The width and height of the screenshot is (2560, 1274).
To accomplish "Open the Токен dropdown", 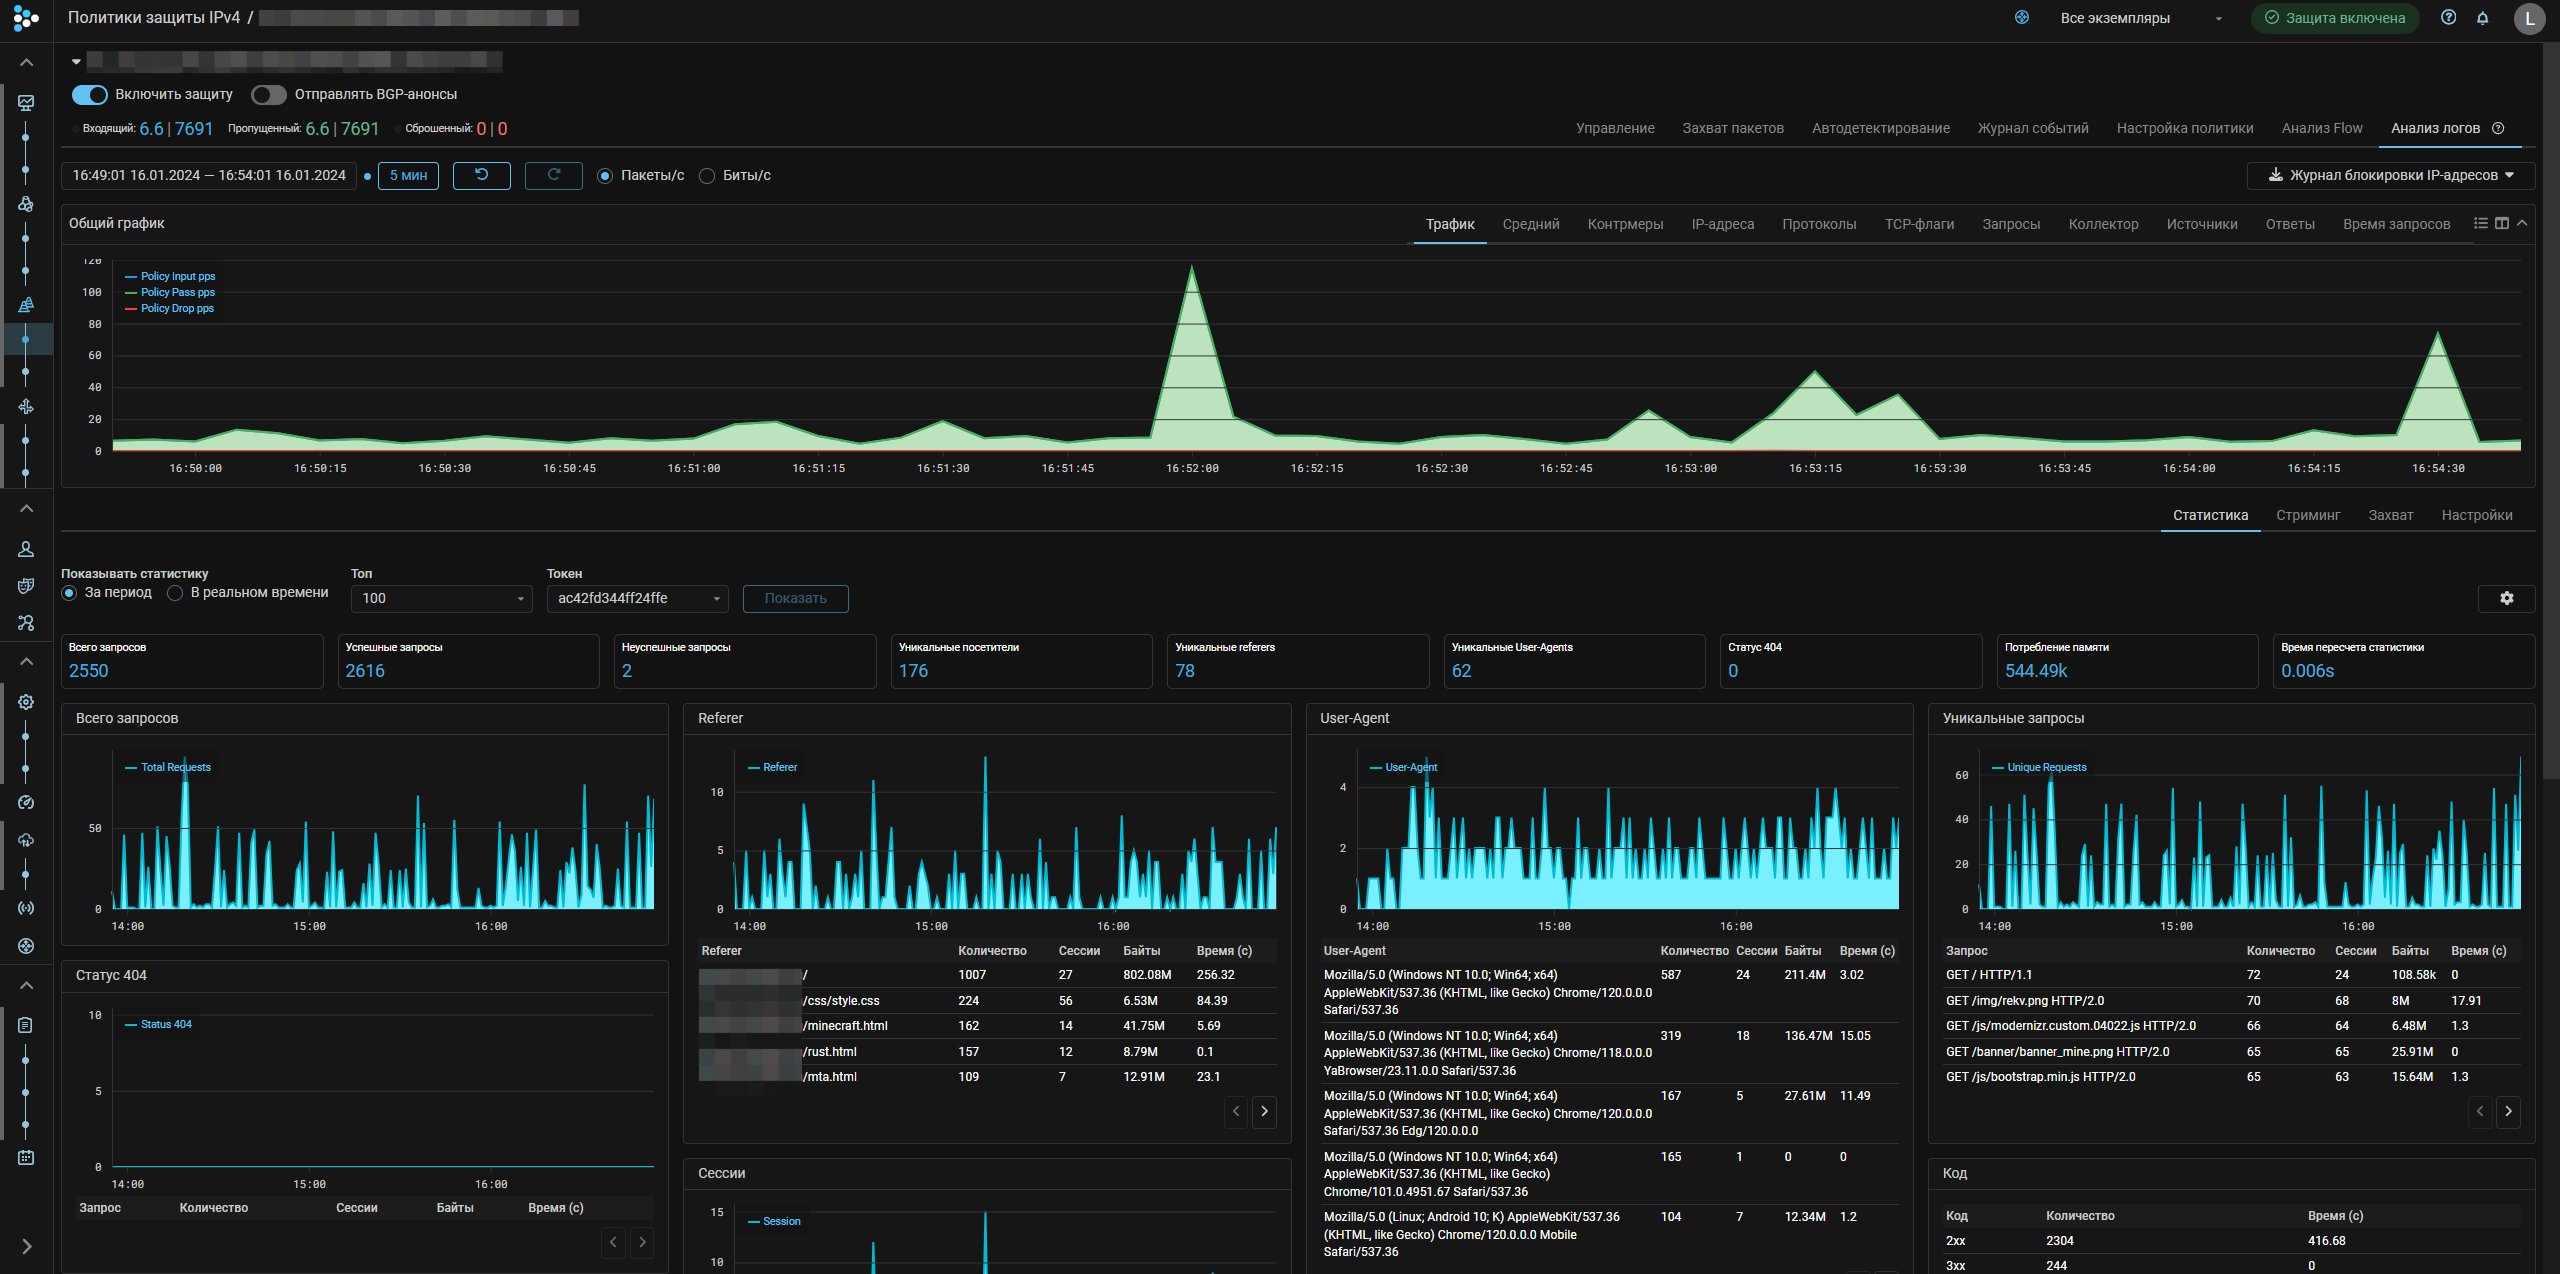I will [x=637, y=598].
